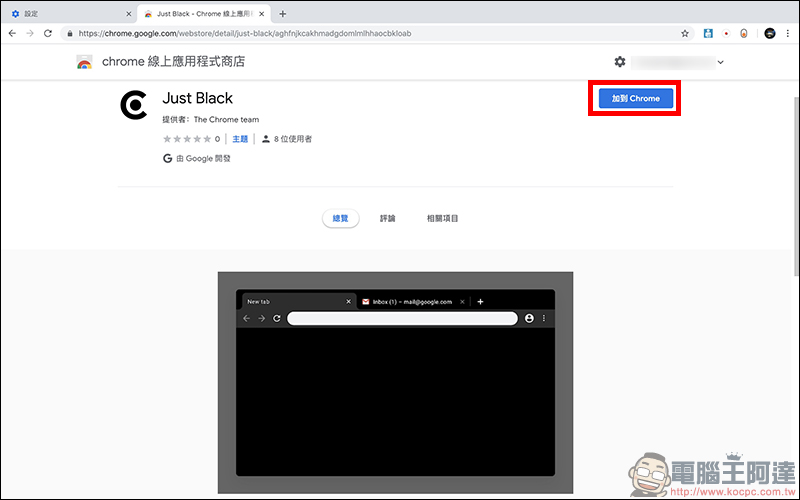
Task: Open the 主題 category link
Action: tap(240, 139)
